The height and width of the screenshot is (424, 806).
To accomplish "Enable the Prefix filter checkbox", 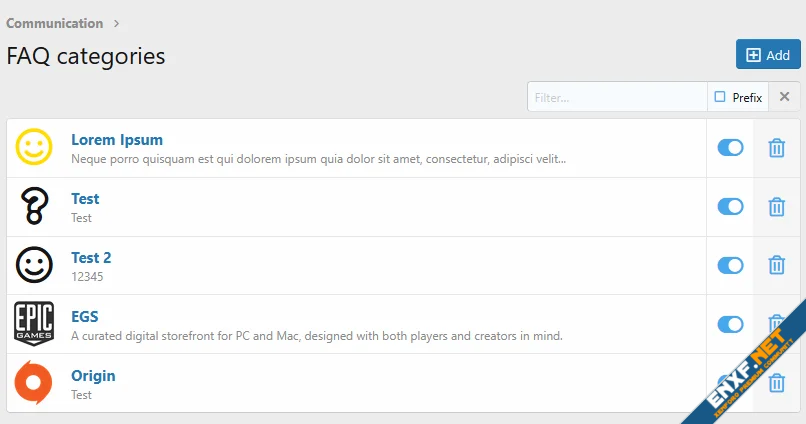I will pyautogui.click(x=720, y=97).
